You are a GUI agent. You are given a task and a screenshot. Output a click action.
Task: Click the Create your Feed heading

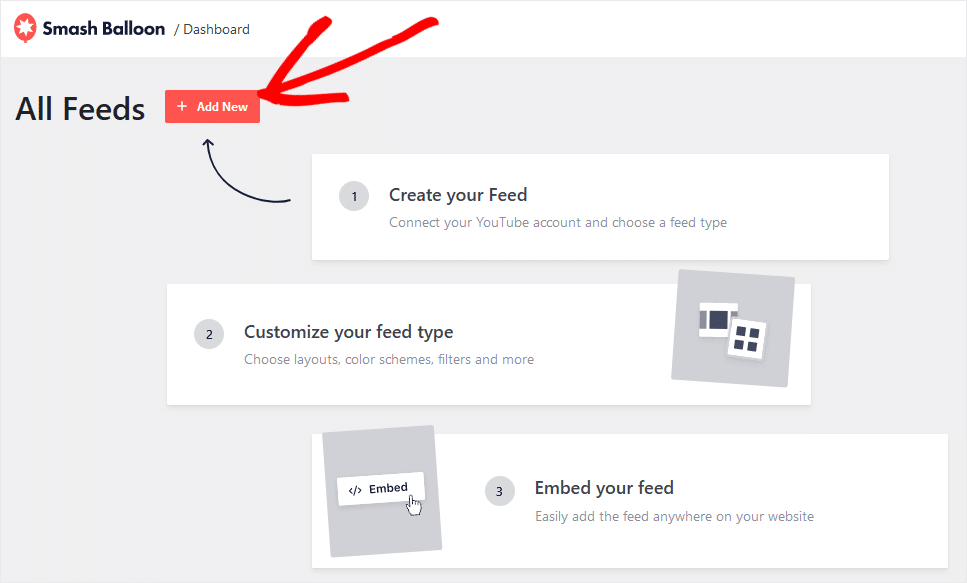(458, 194)
